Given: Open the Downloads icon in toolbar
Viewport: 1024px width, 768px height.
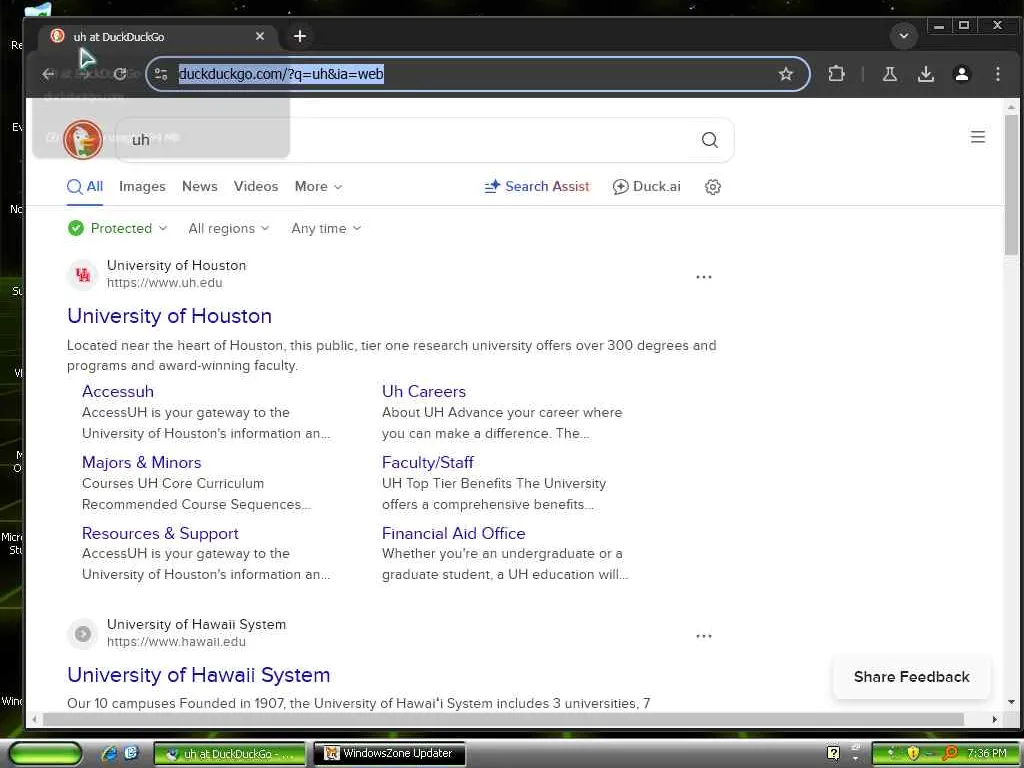Looking at the screenshot, I should point(925,74).
